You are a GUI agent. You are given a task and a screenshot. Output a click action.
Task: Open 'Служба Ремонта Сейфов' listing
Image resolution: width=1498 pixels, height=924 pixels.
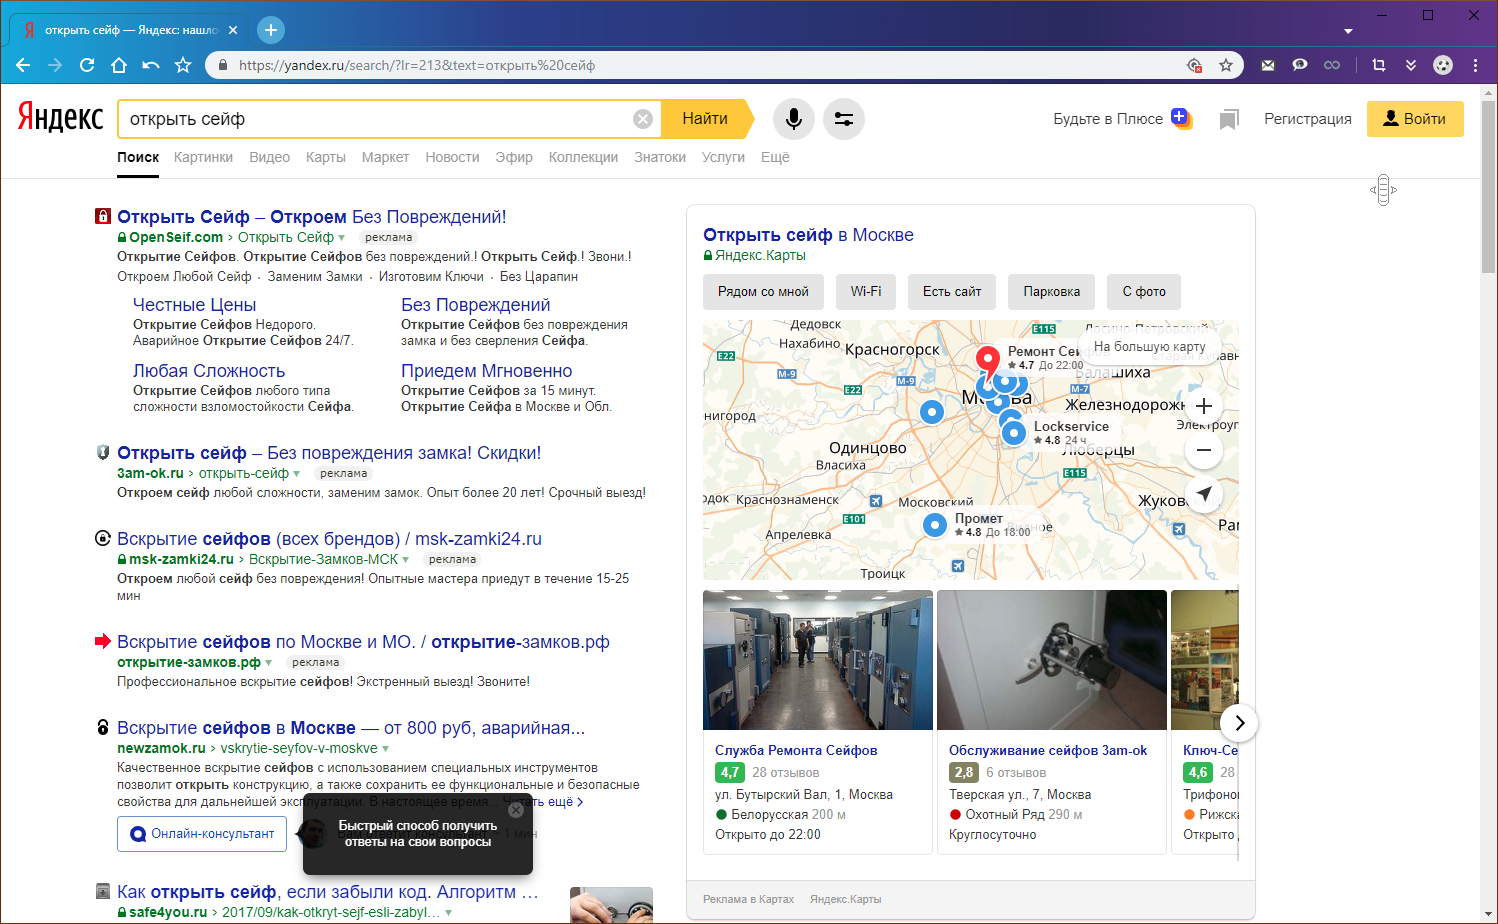(796, 750)
